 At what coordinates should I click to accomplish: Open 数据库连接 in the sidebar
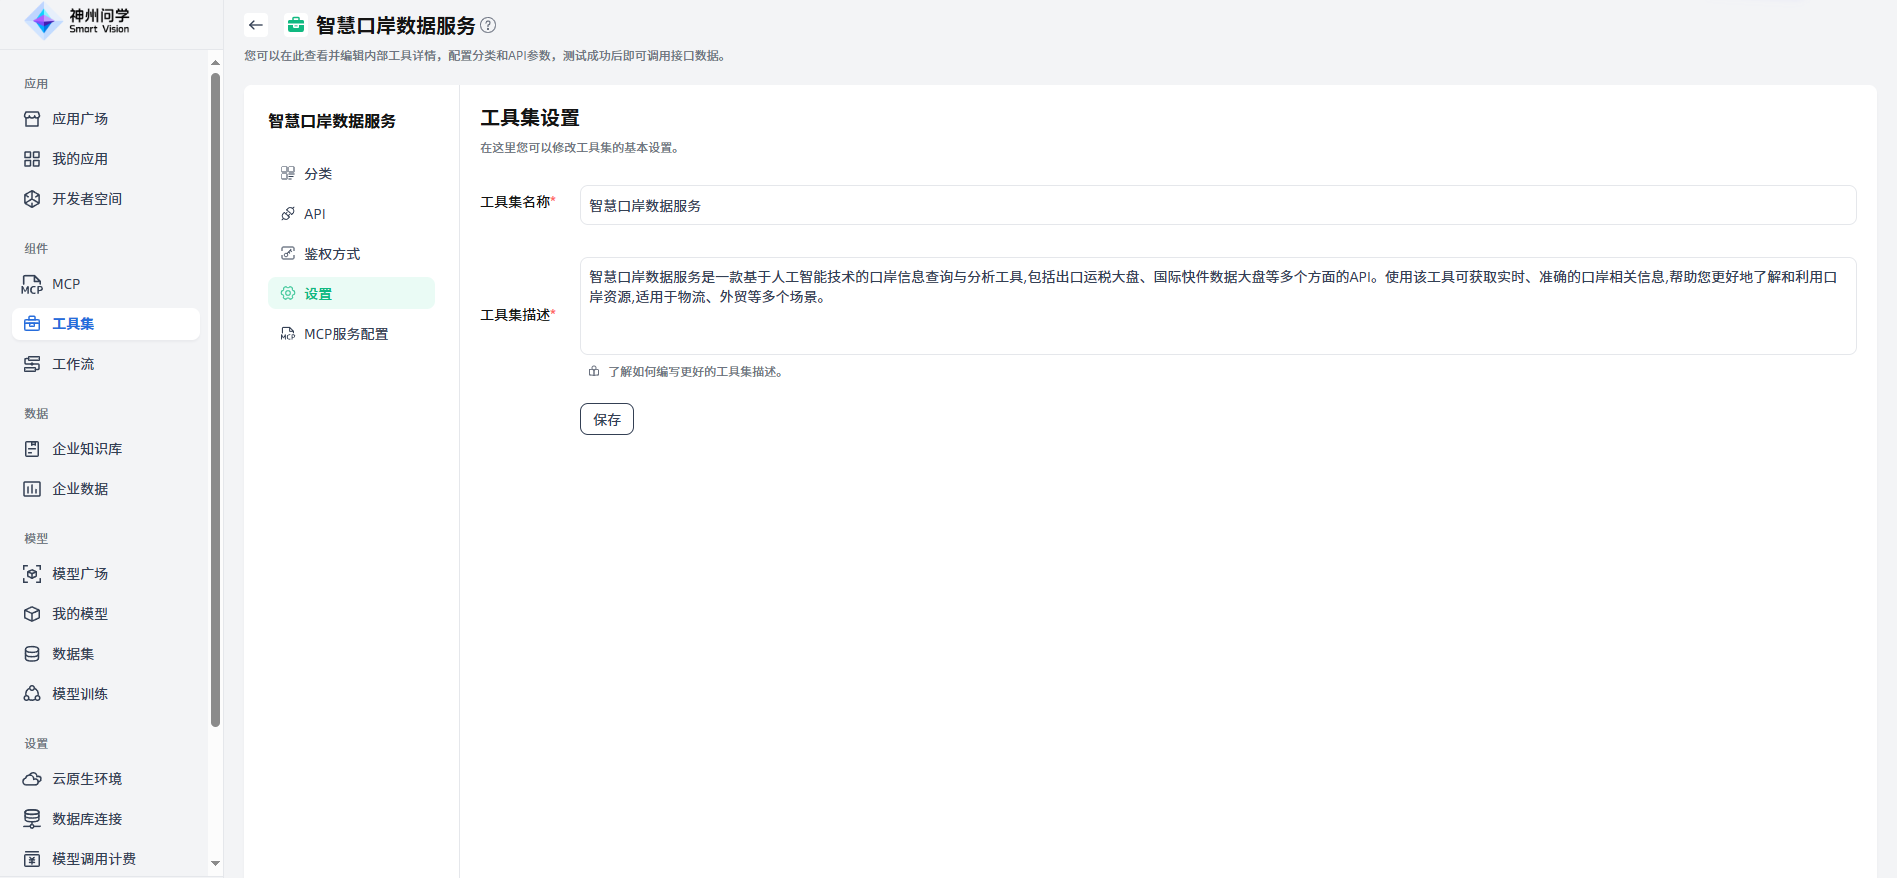[x=87, y=819]
